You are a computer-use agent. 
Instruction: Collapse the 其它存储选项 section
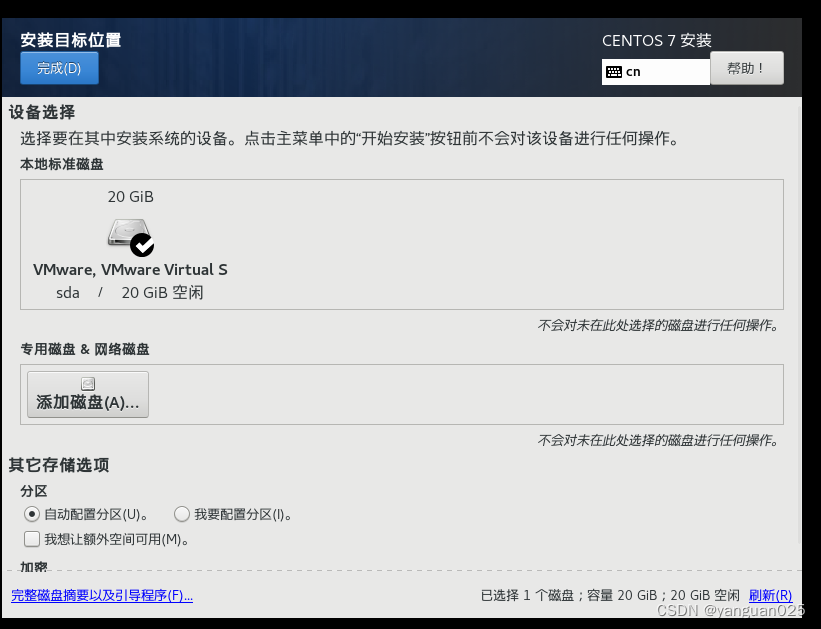(51, 465)
